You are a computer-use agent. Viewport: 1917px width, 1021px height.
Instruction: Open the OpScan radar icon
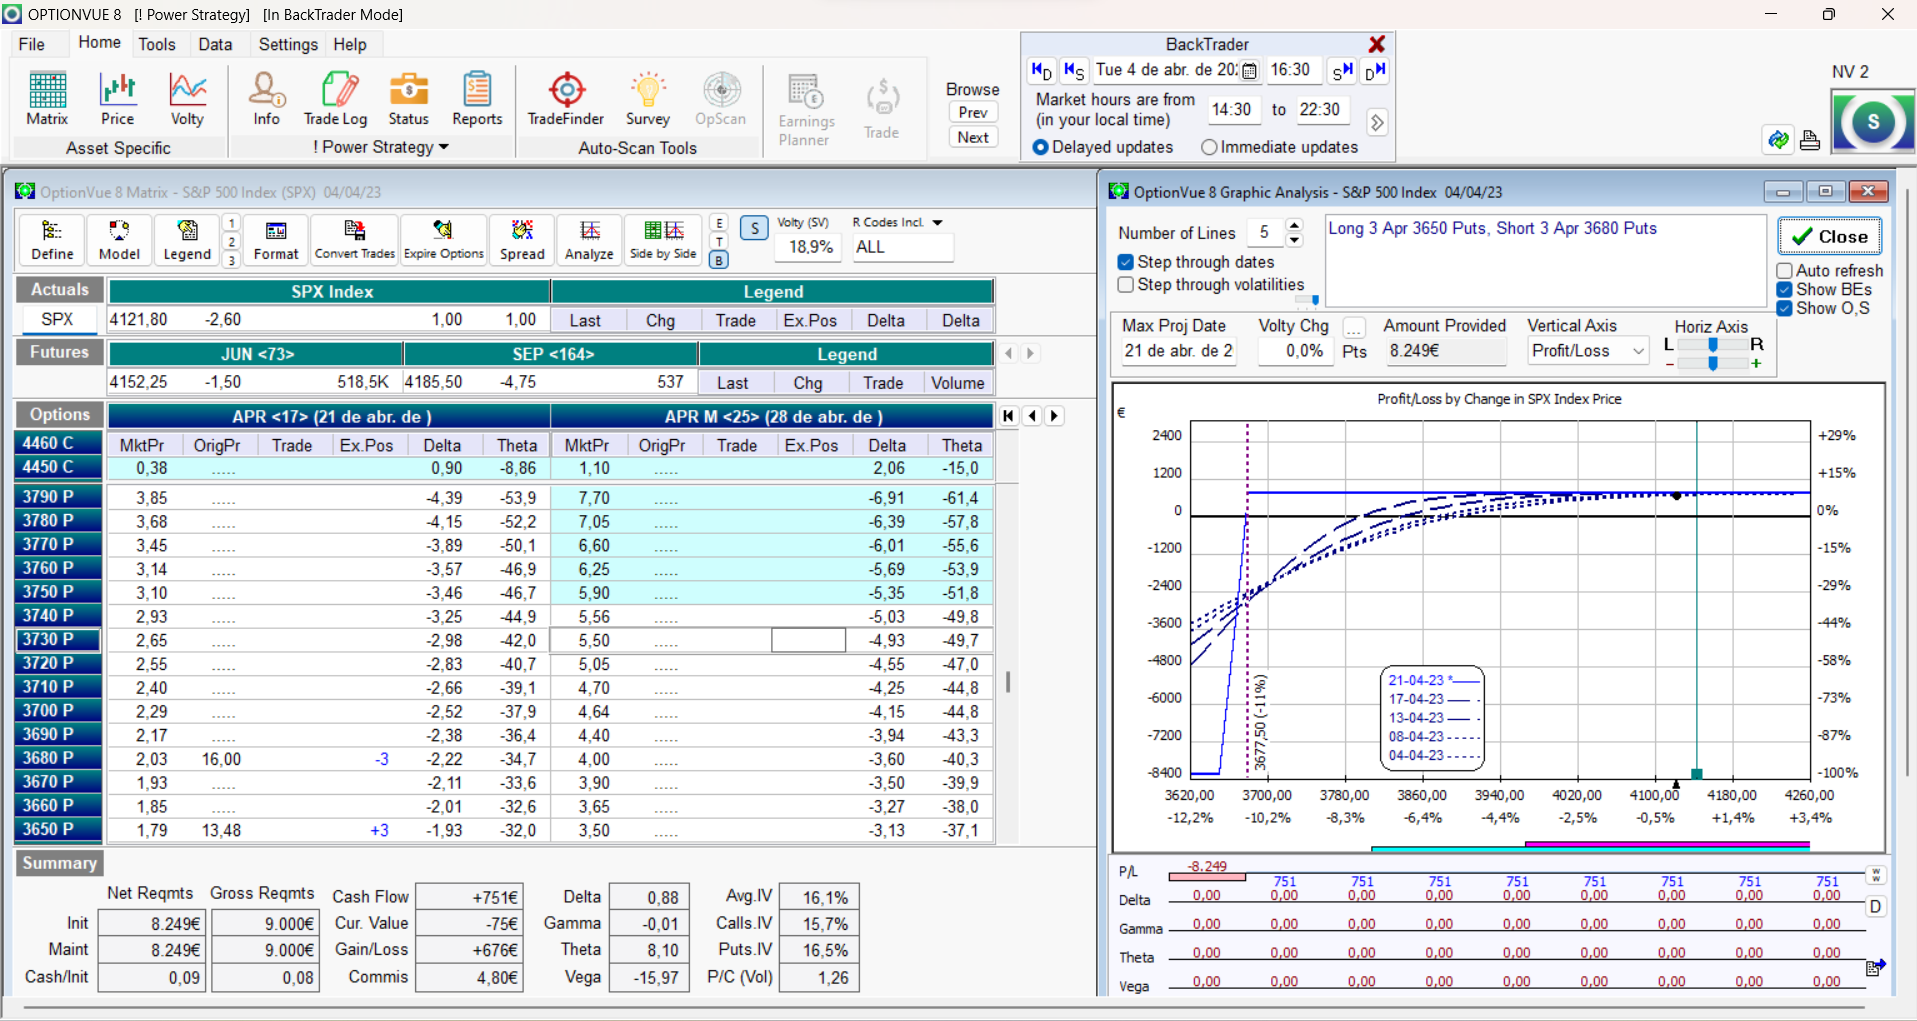coord(720,99)
